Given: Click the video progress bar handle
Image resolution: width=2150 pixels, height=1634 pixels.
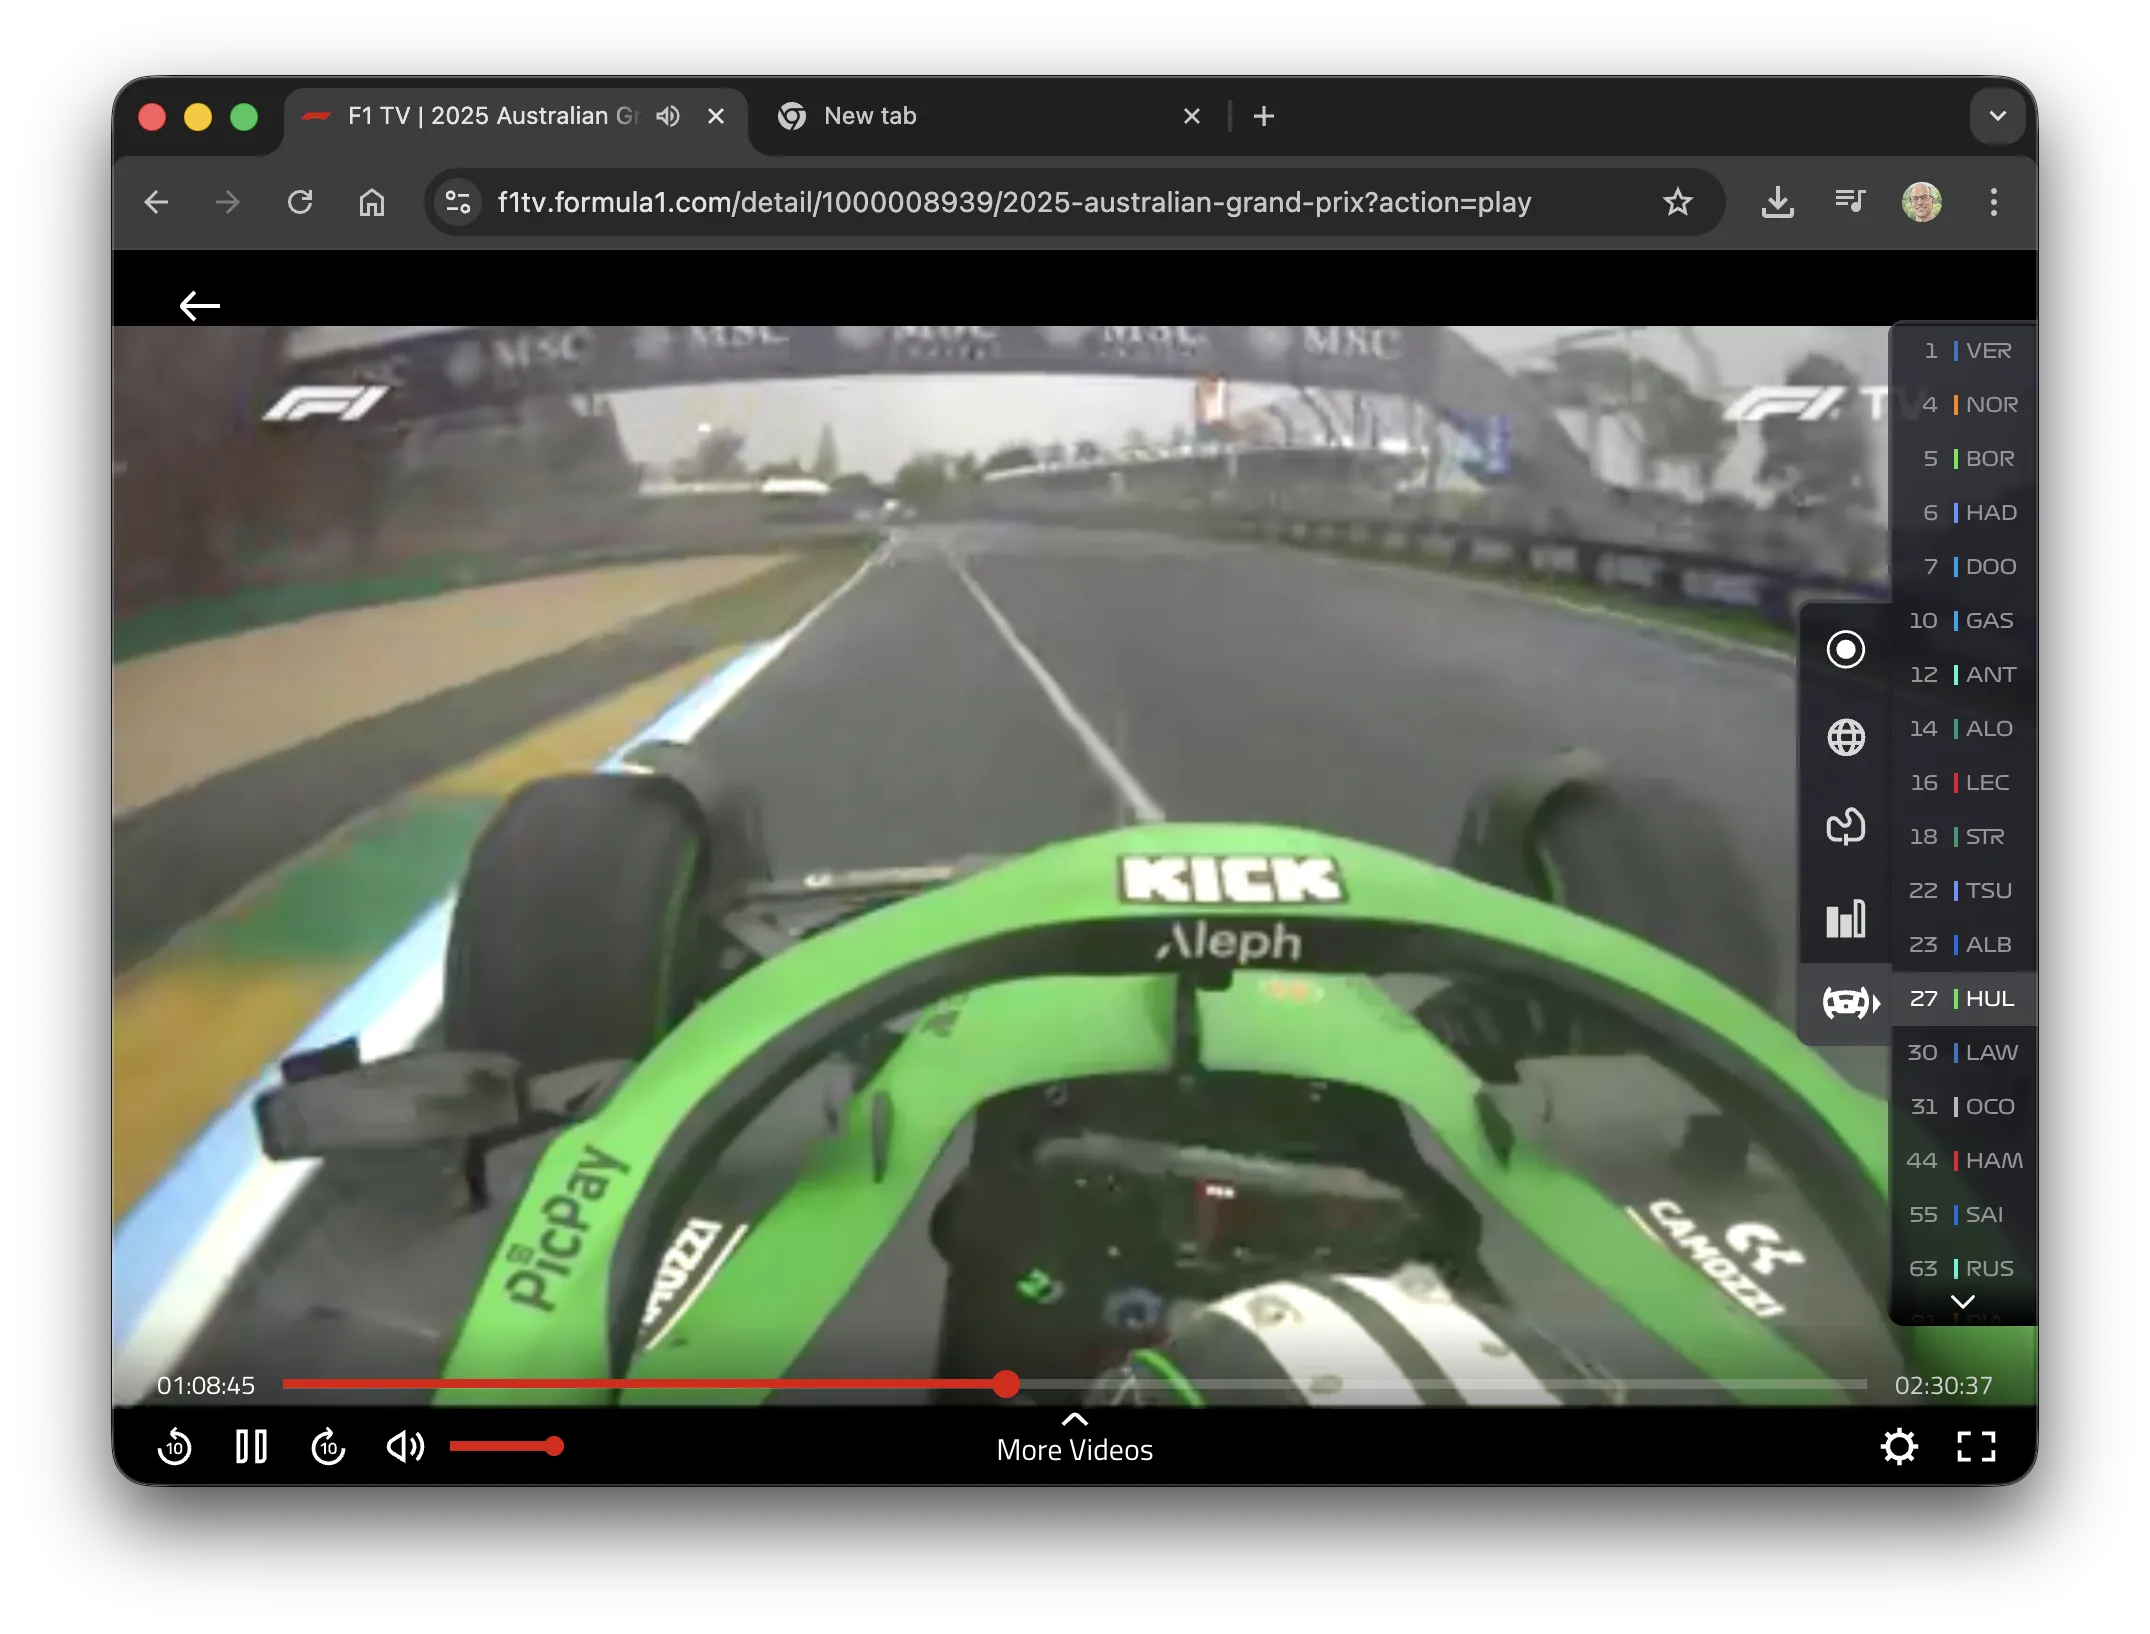Looking at the screenshot, I should click(x=1006, y=1384).
